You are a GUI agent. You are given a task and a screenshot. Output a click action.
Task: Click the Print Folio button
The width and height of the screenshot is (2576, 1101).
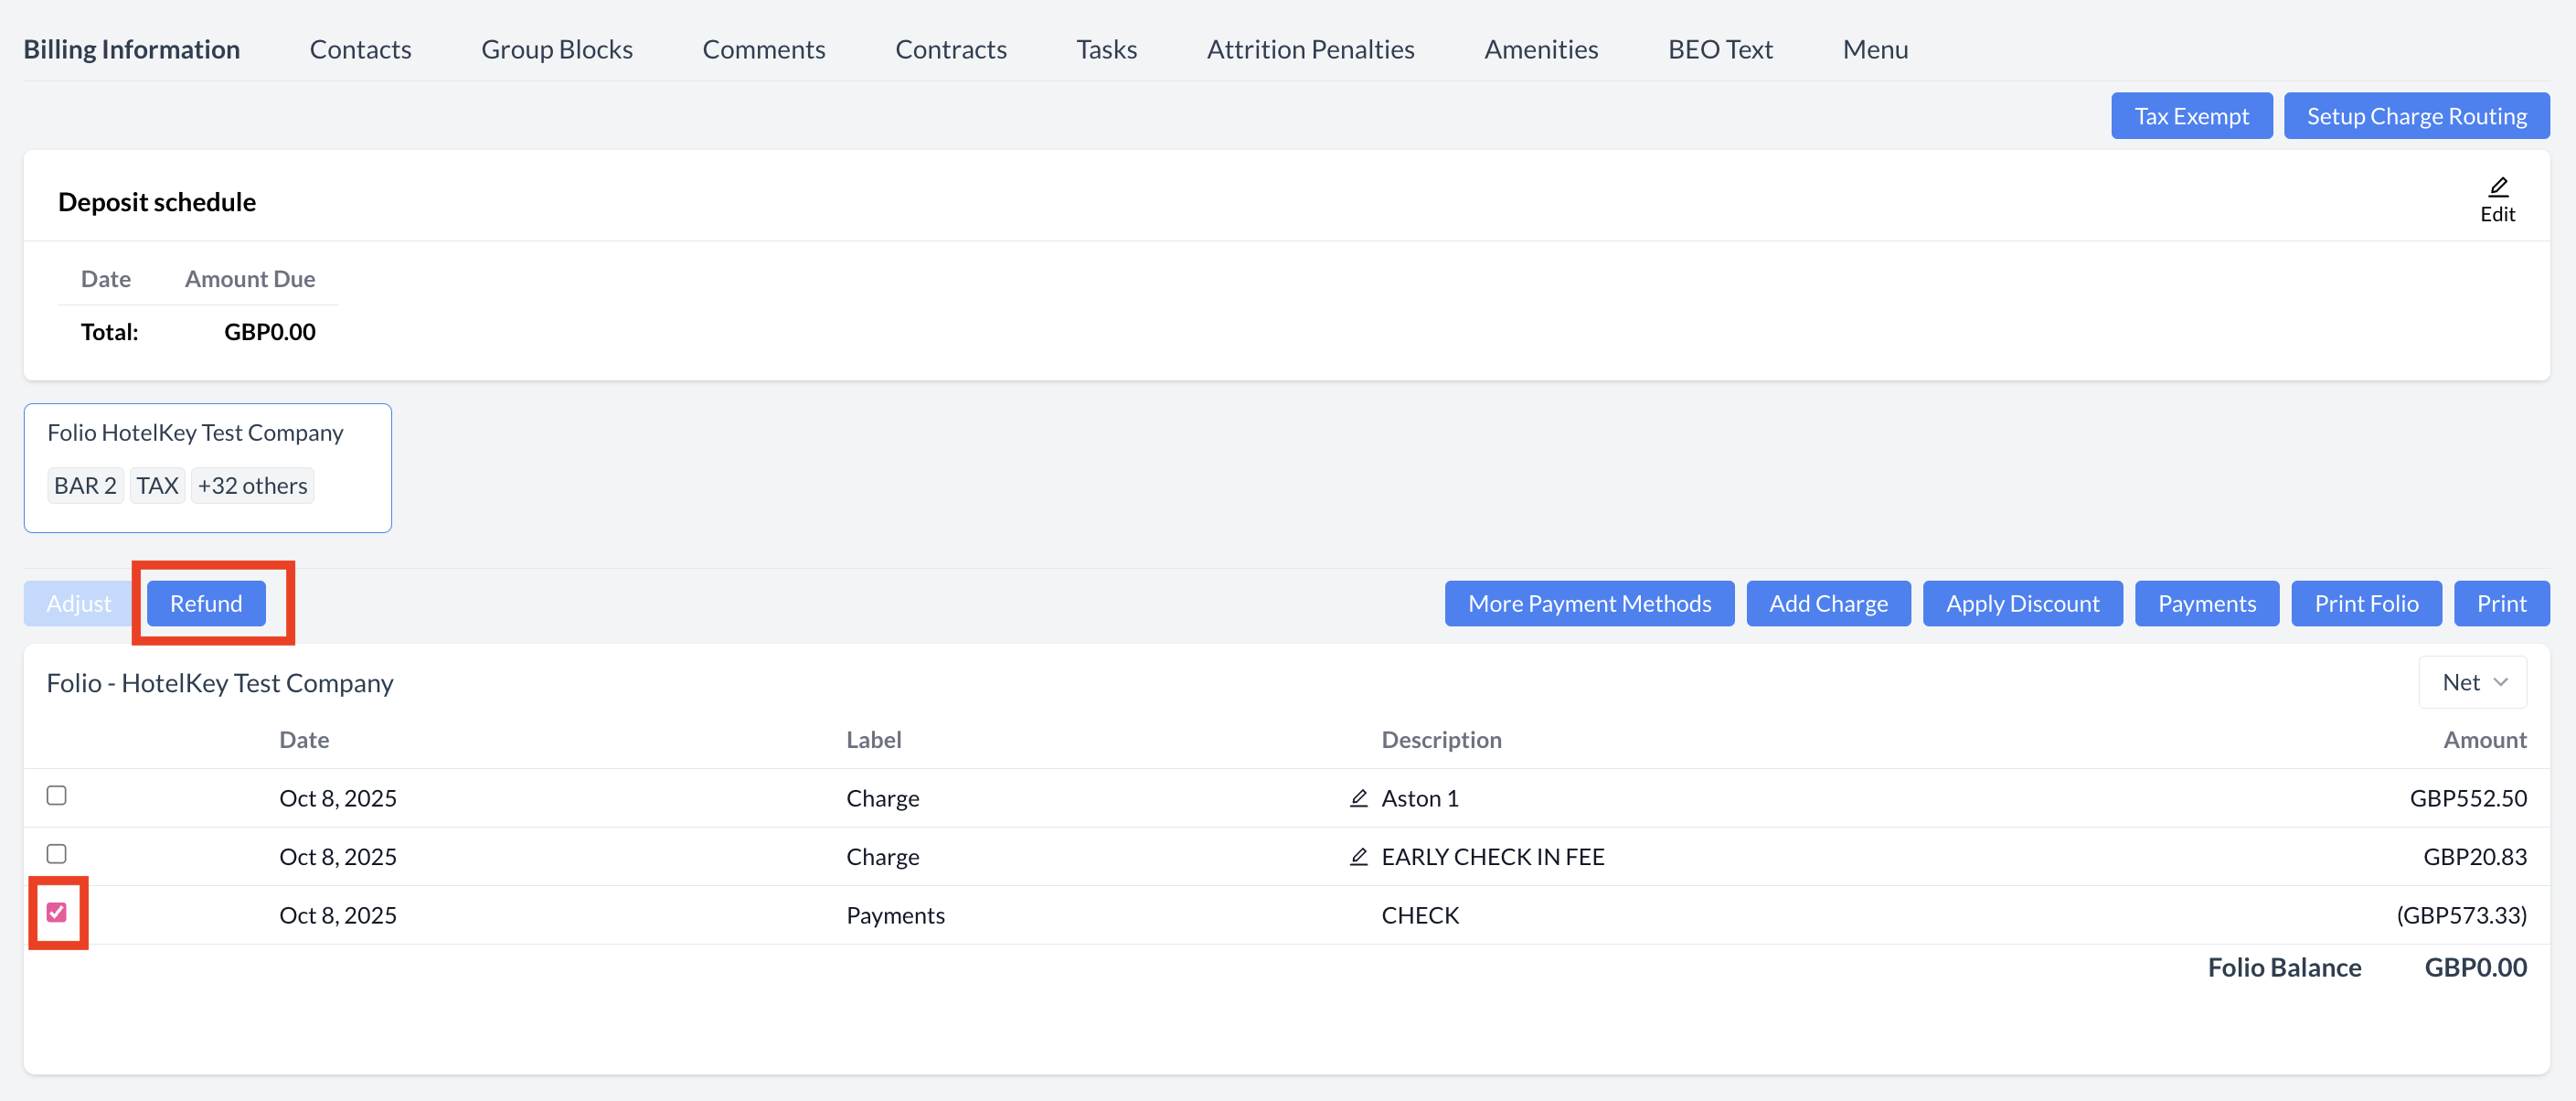coord(2365,604)
